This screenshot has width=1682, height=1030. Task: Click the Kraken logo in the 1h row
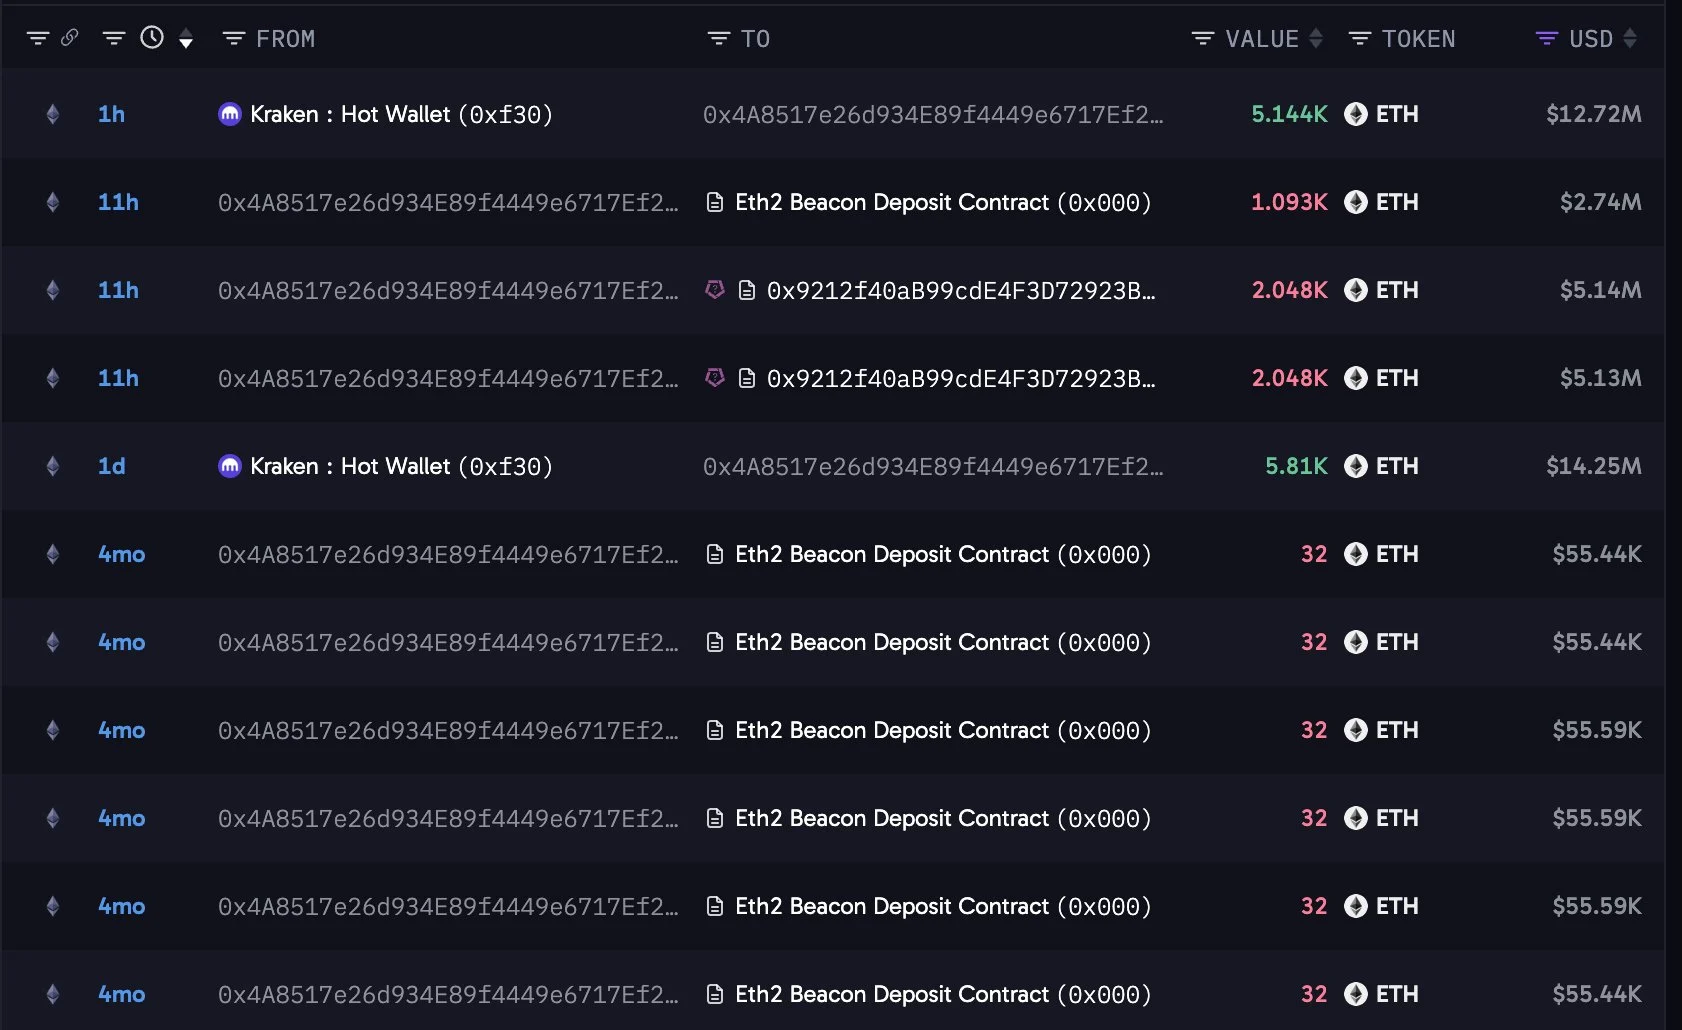click(230, 114)
